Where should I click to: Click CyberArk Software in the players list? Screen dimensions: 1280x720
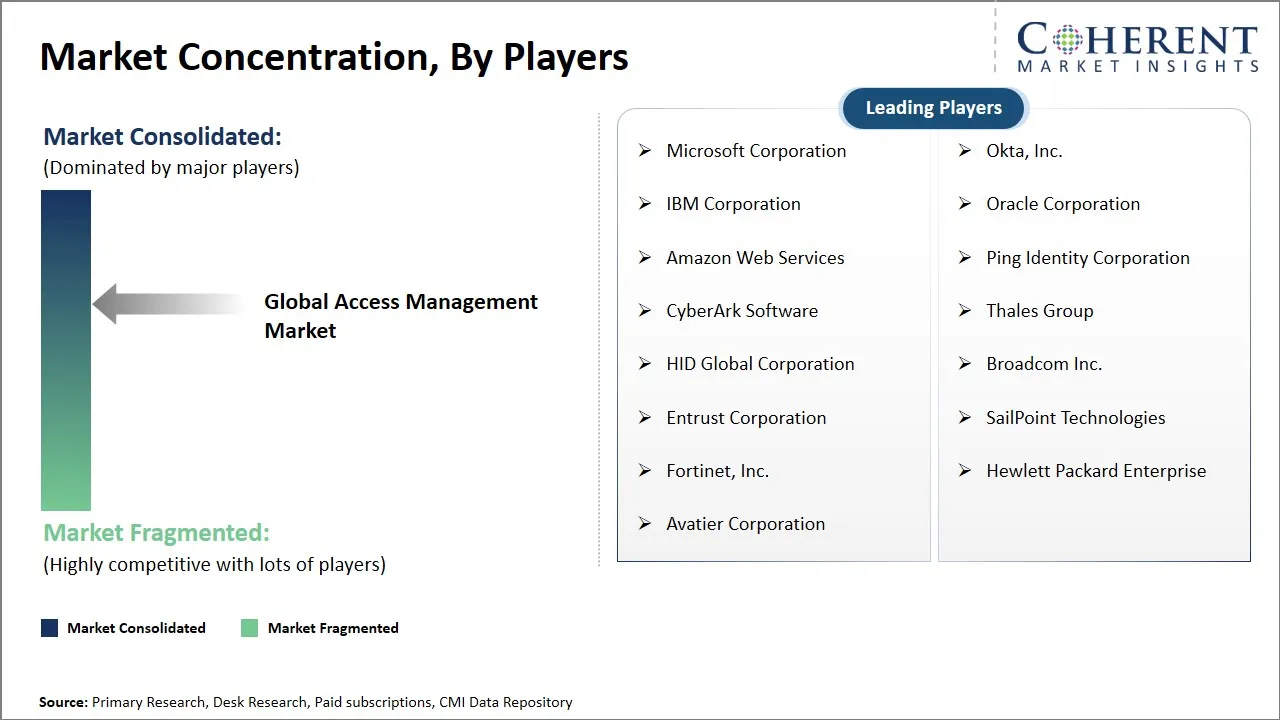(x=742, y=311)
